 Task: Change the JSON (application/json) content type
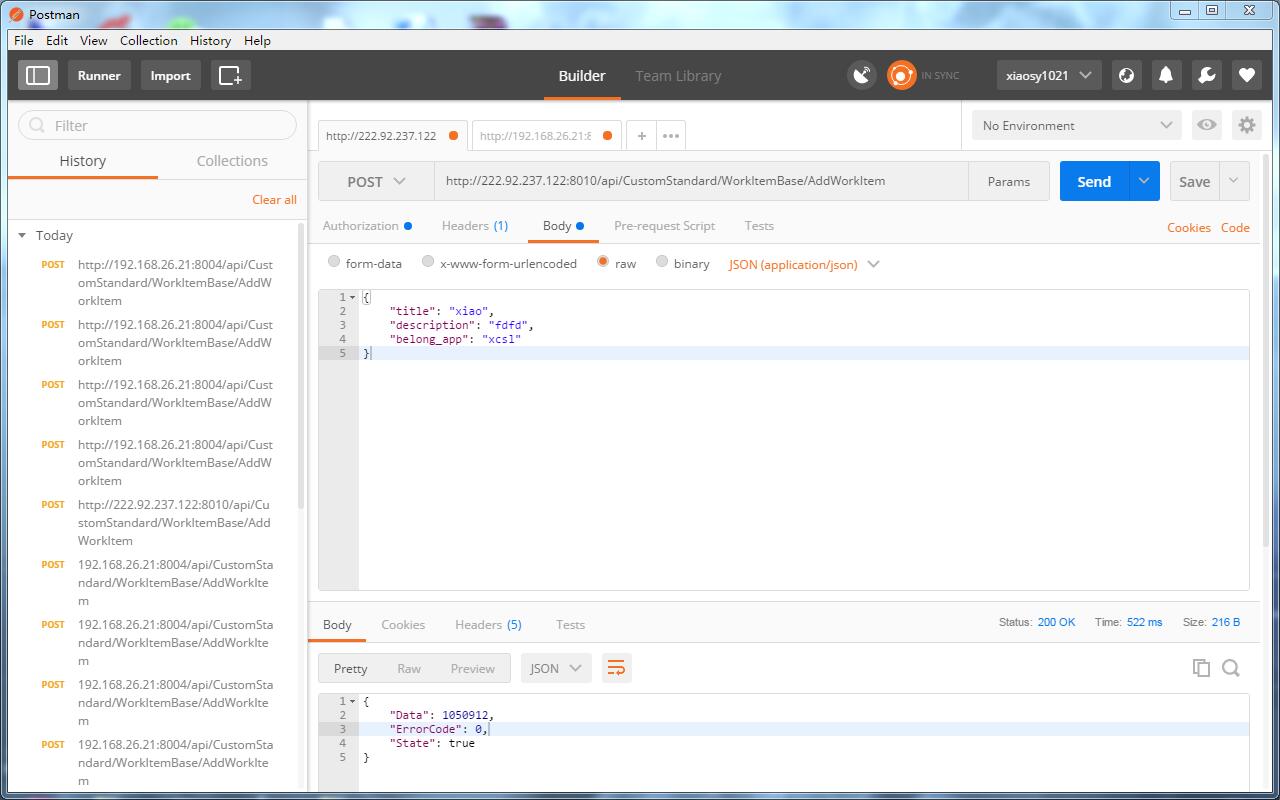click(x=804, y=264)
